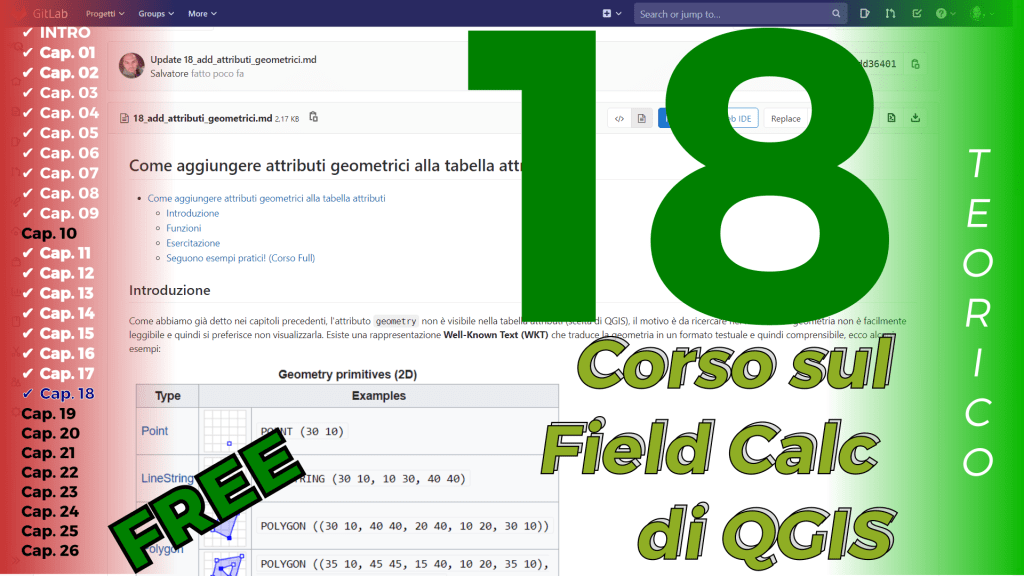Open the to-do list icon
The height and width of the screenshot is (576, 1024).
point(917,14)
